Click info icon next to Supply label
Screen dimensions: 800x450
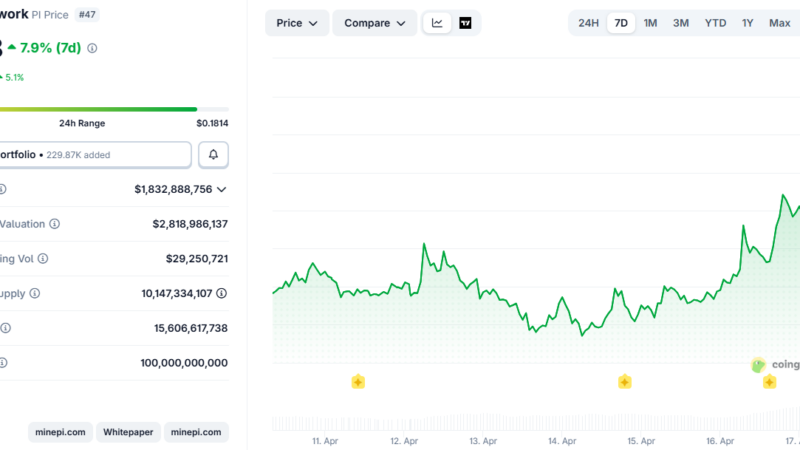35,293
